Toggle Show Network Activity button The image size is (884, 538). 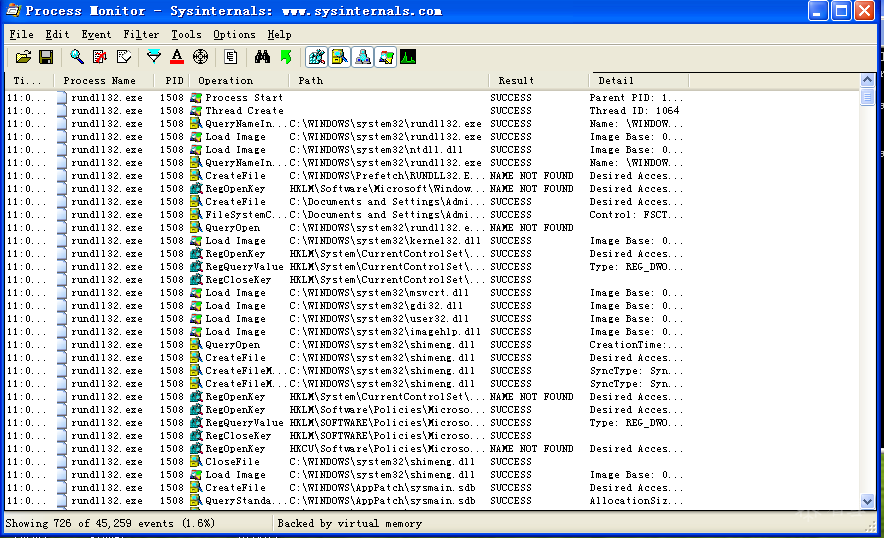363,57
